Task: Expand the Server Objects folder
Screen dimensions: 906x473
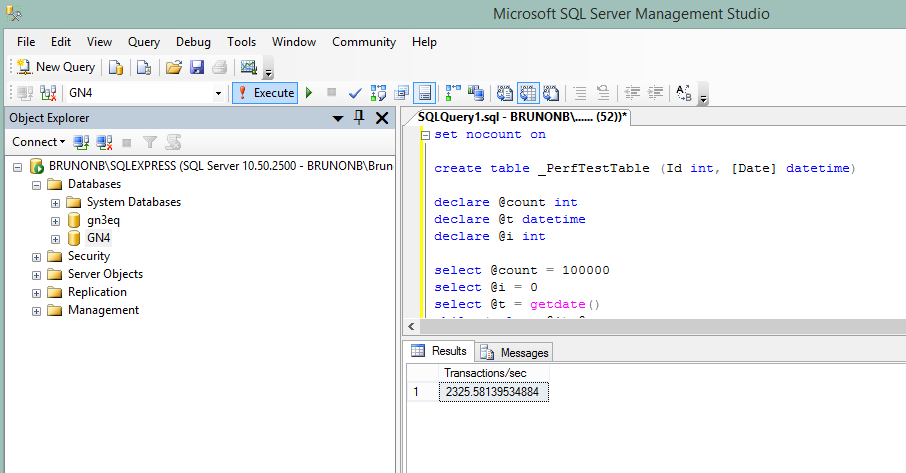Action: point(36,275)
